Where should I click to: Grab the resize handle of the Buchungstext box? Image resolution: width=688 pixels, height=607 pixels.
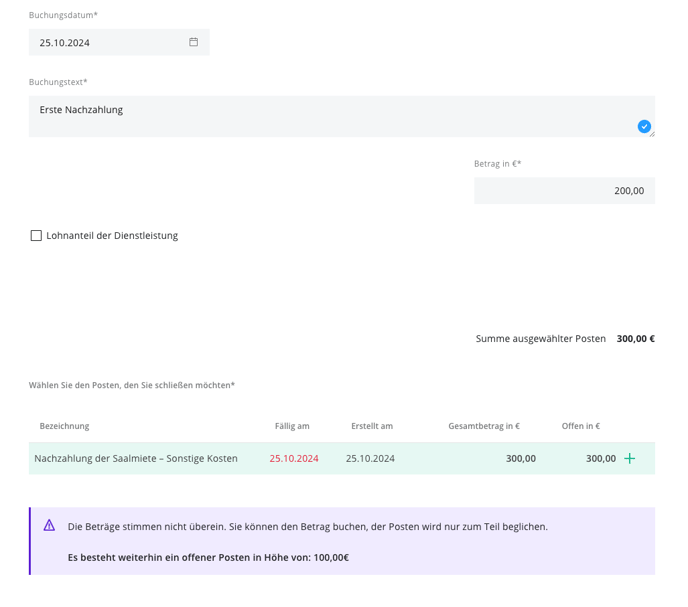click(652, 134)
